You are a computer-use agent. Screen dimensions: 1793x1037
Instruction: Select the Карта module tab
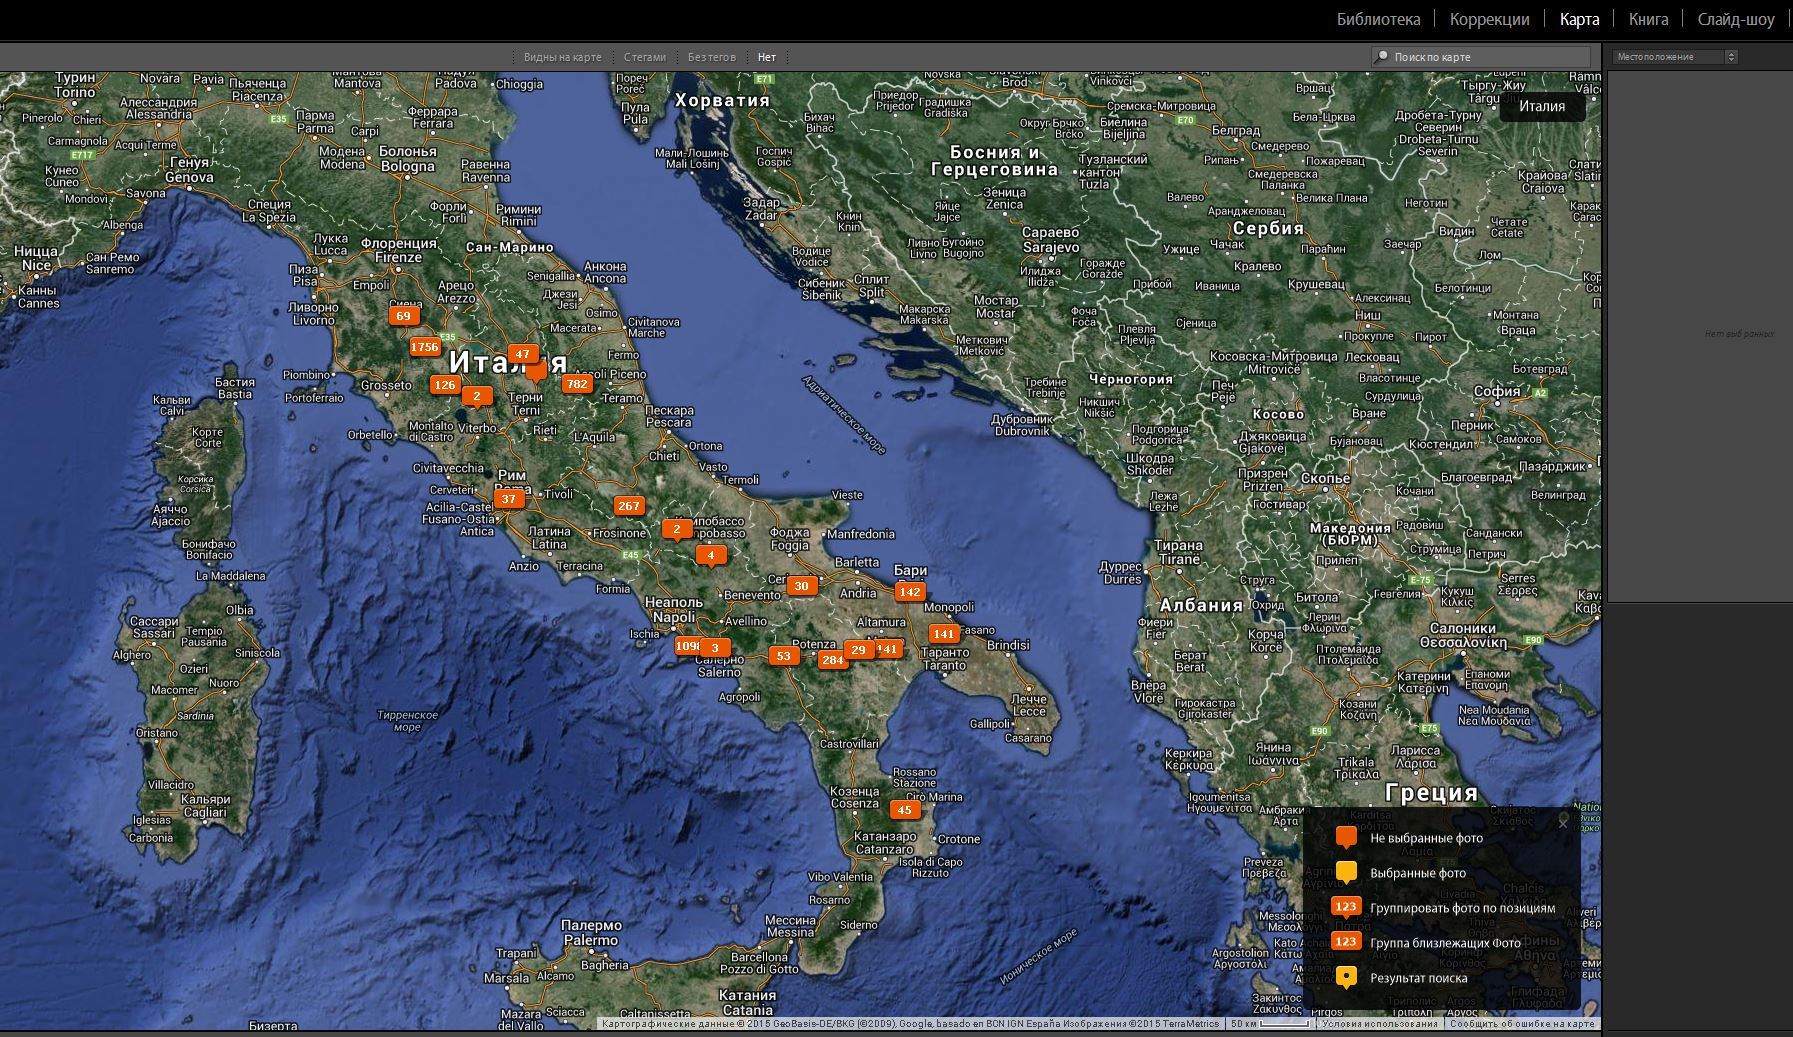pos(1580,19)
